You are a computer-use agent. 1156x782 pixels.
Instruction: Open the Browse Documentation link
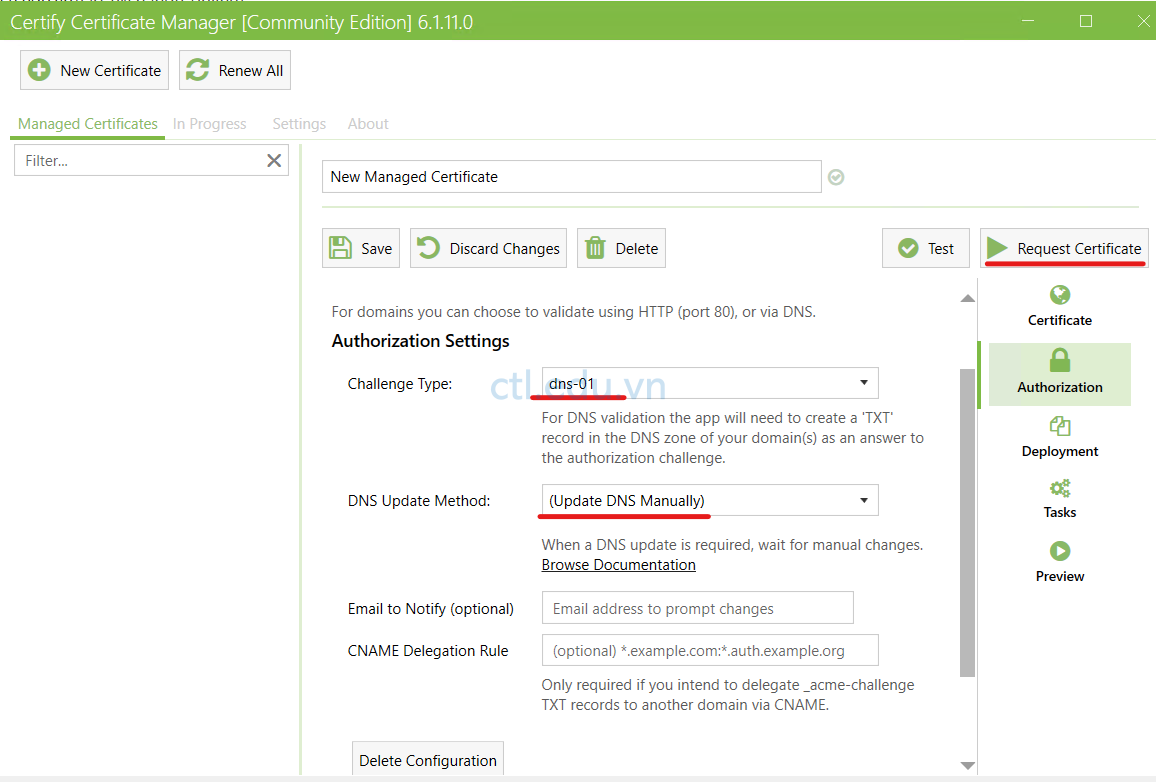tap(618, 564)
